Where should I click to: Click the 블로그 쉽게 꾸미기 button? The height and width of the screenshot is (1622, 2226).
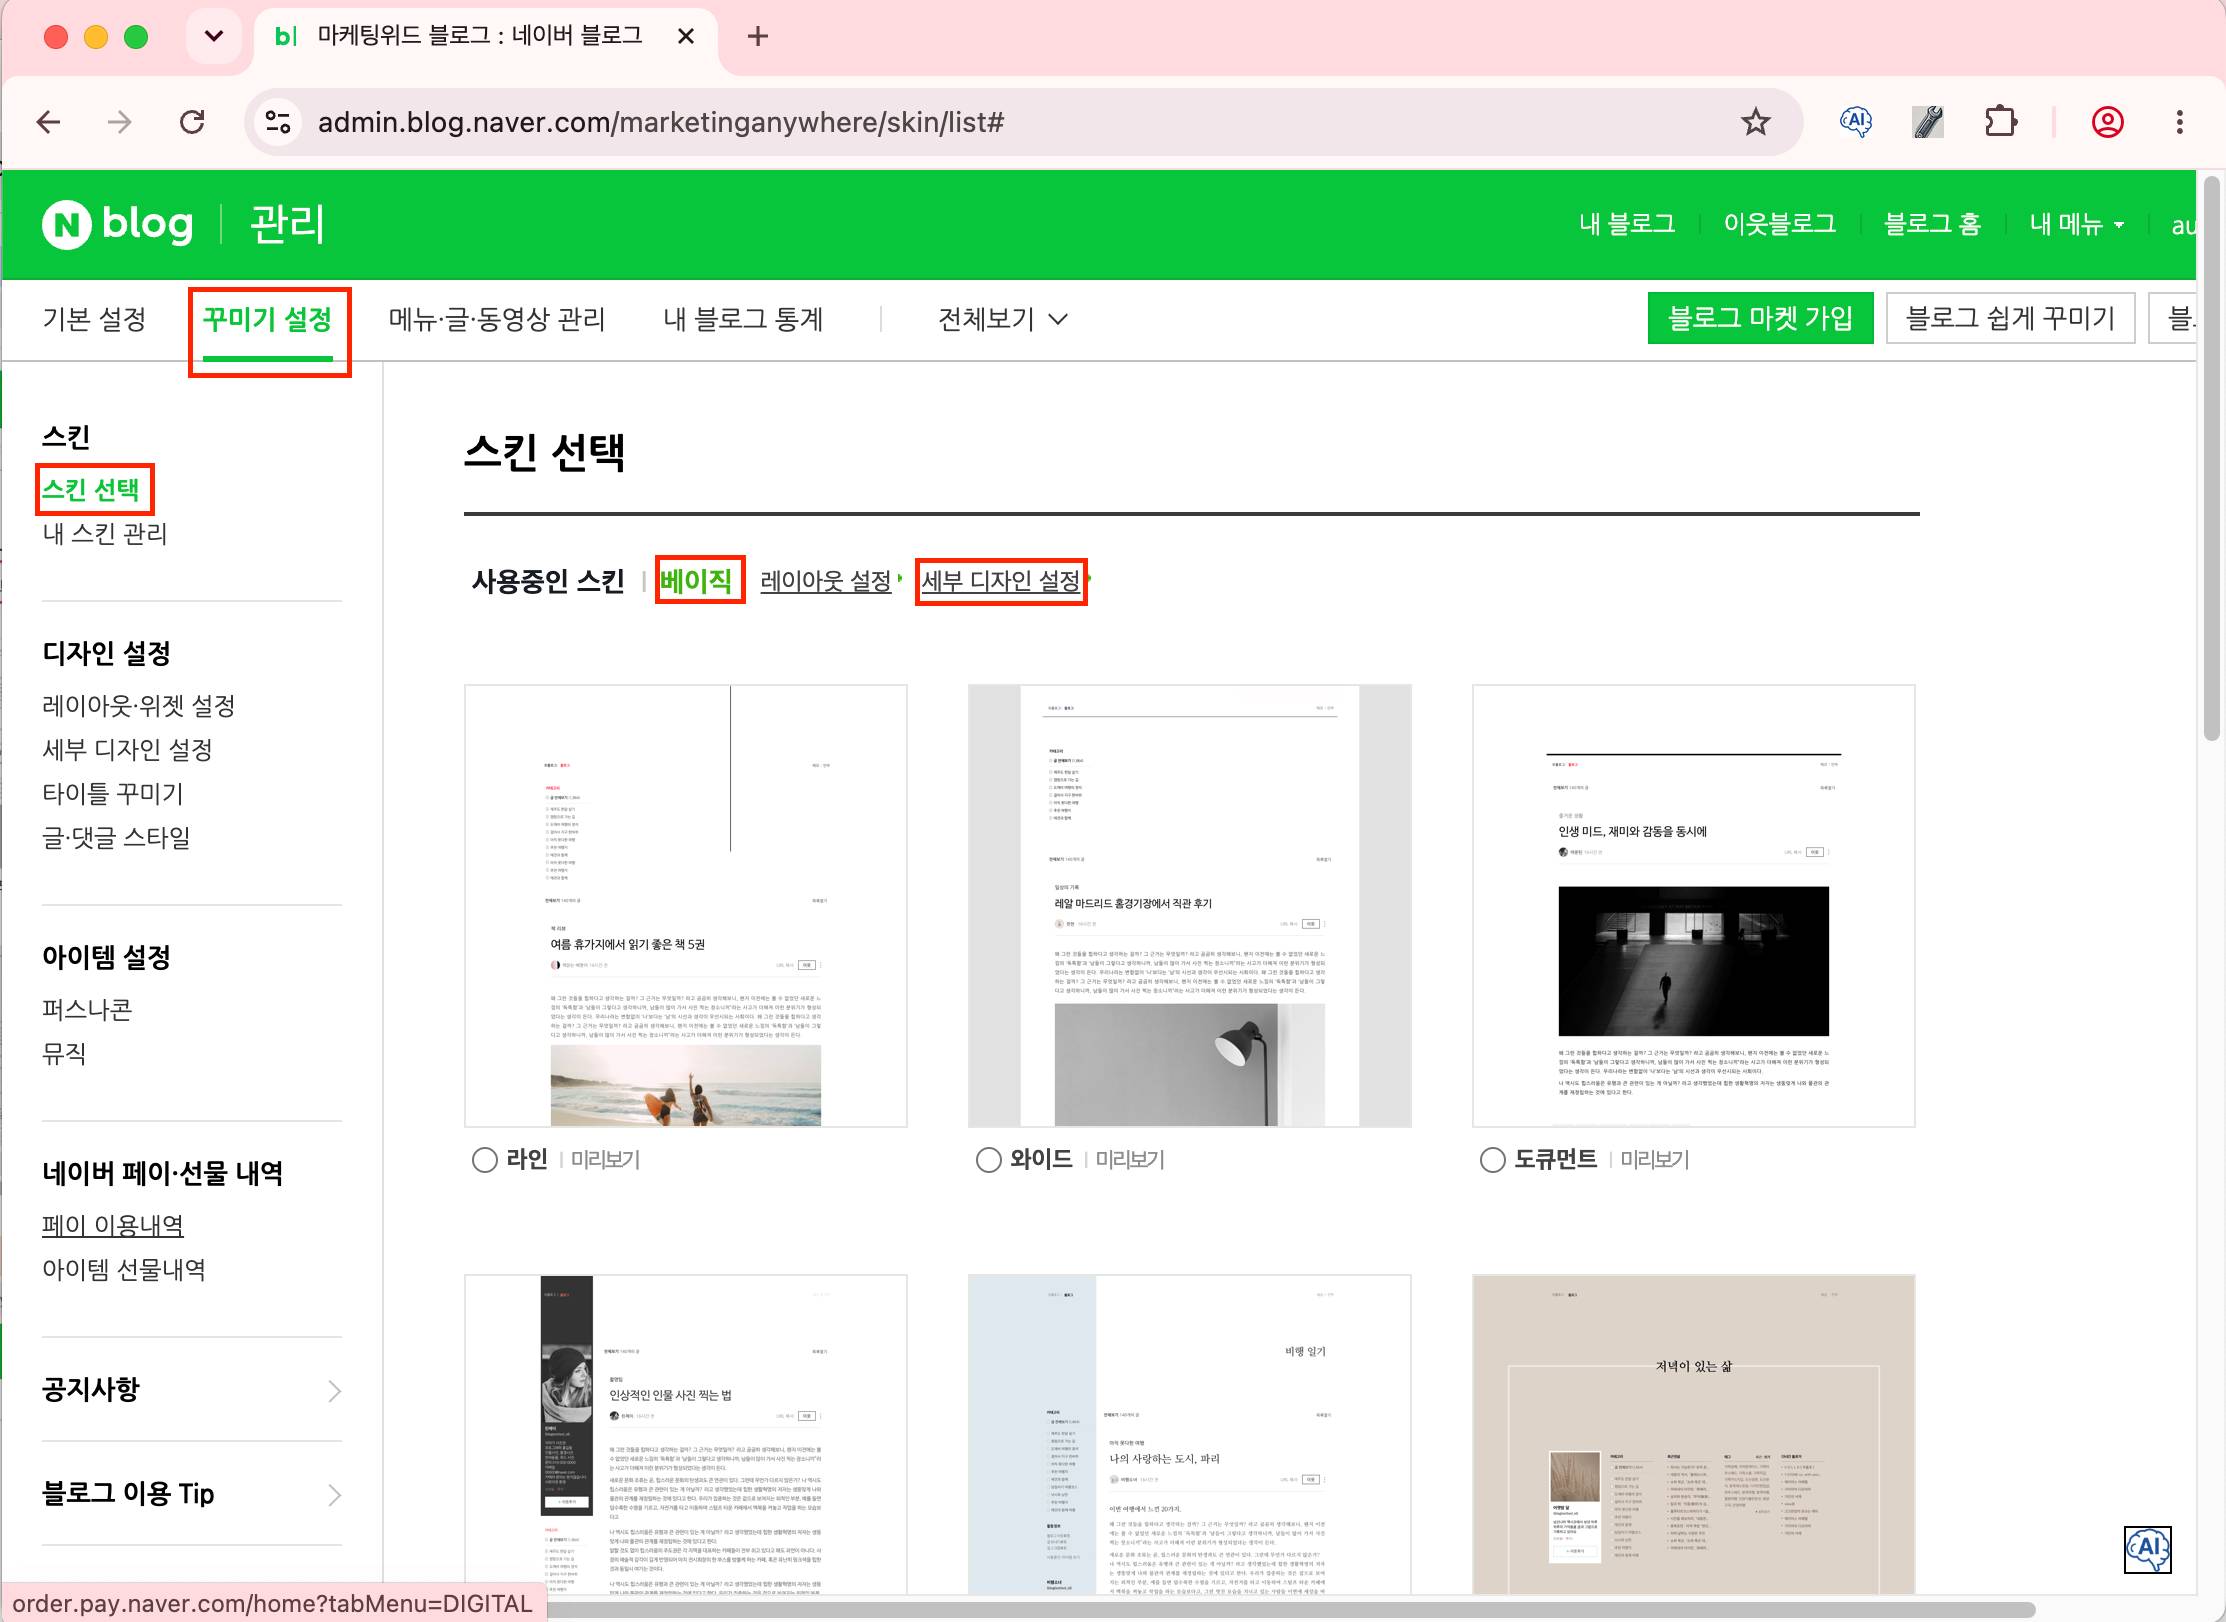pos(2010,318)
